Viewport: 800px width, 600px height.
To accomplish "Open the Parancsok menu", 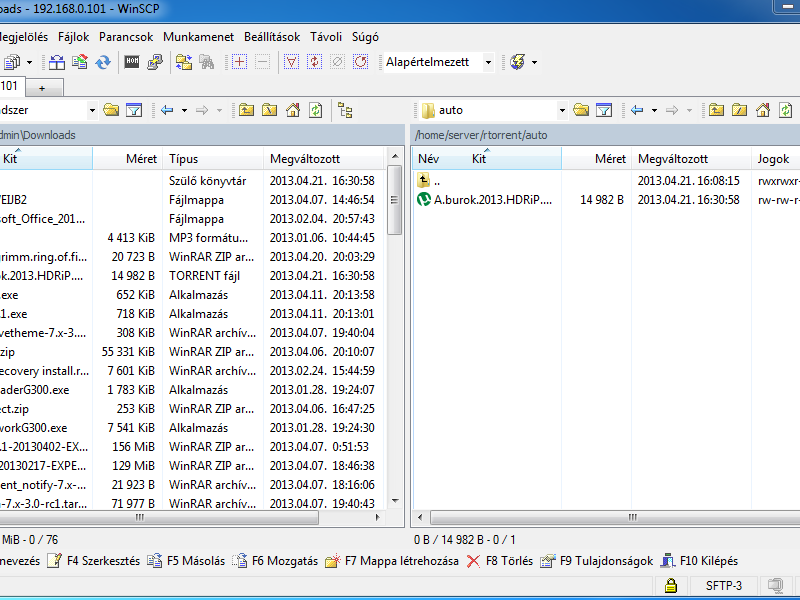I will tap(126, 37).
